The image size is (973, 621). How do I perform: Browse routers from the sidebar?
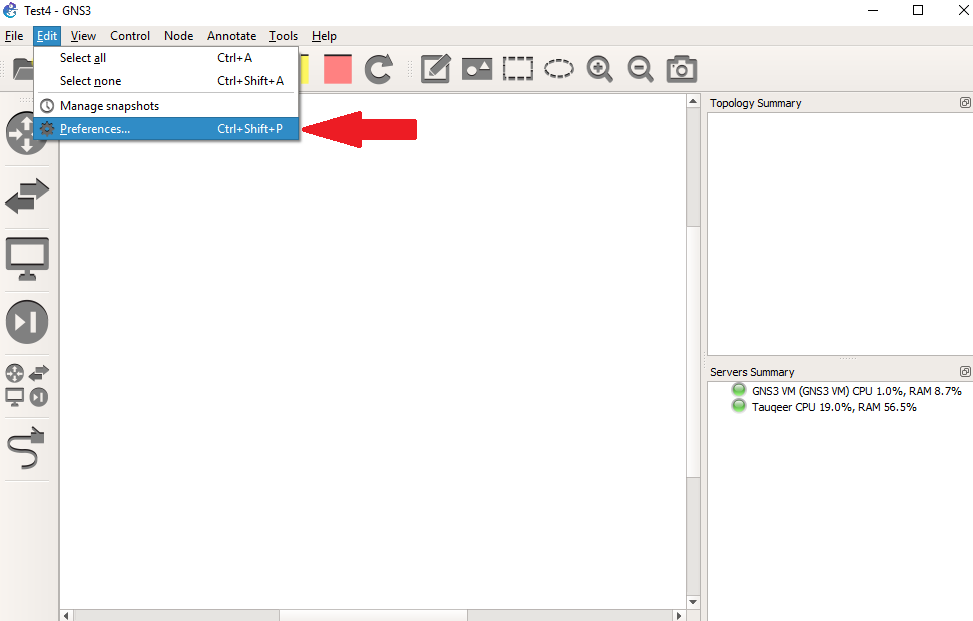(x=25, y=132)
